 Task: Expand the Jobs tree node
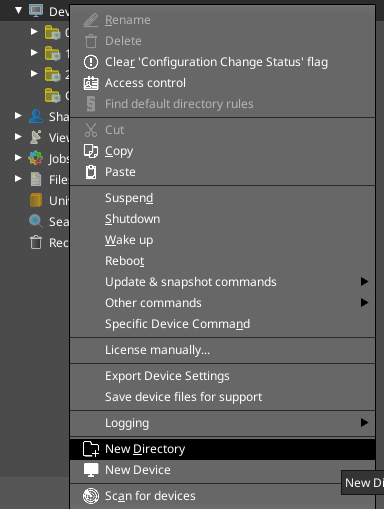pyautogui.click(x=18, y=158)
